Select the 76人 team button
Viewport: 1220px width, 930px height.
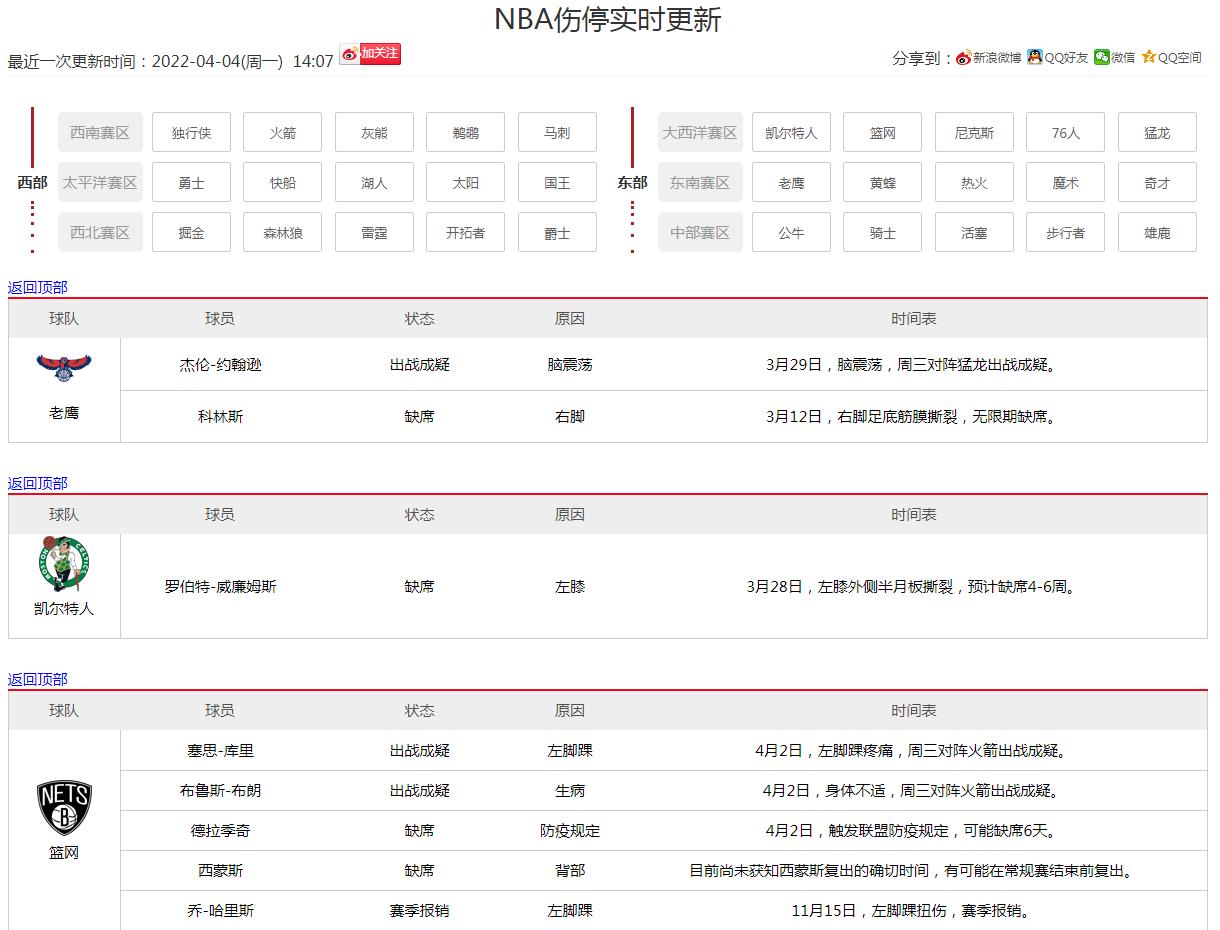[1066, 132]
